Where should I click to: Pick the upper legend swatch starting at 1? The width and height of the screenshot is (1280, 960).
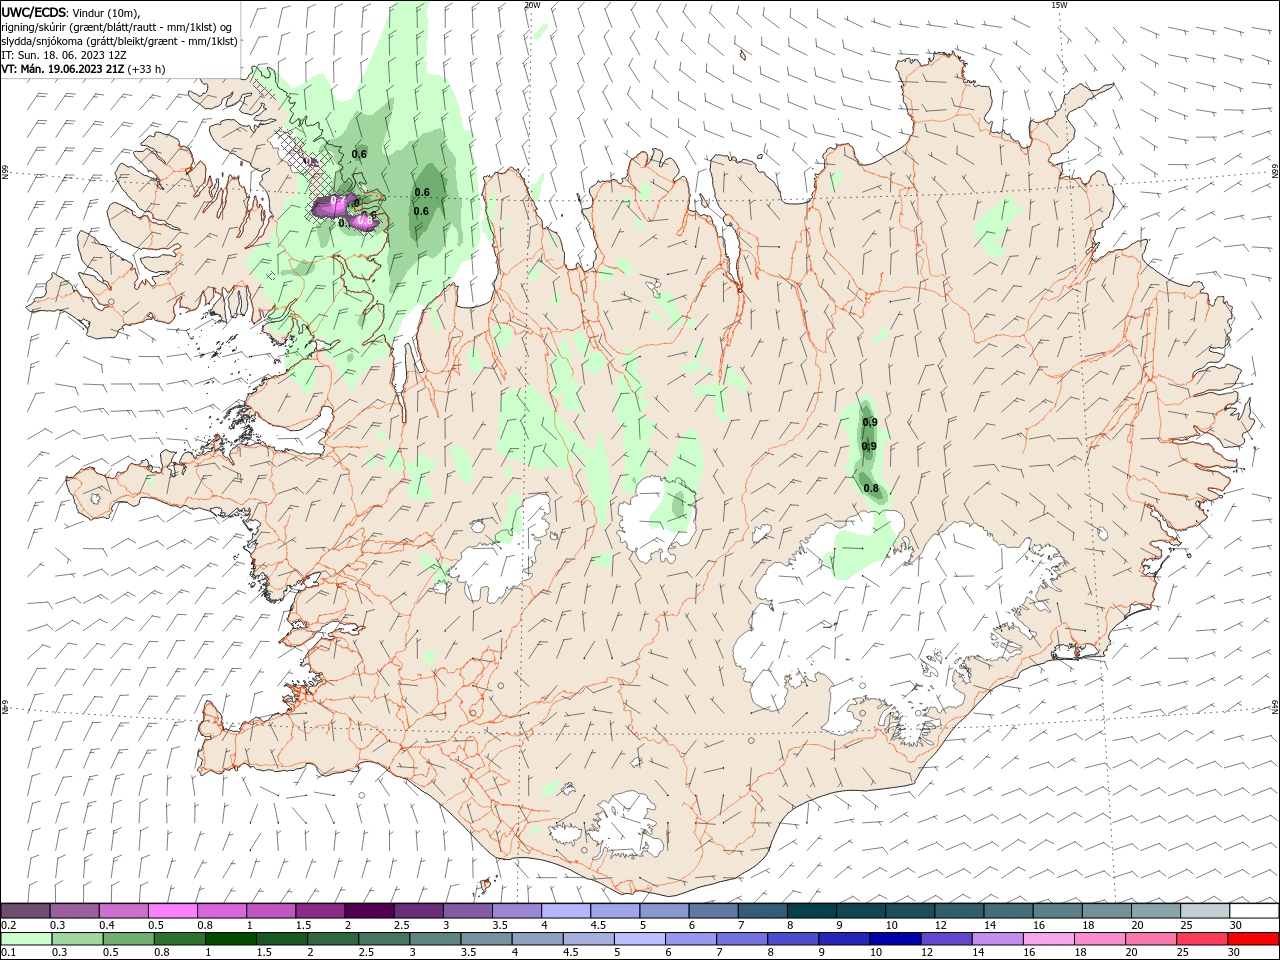[x=270, y=911]
